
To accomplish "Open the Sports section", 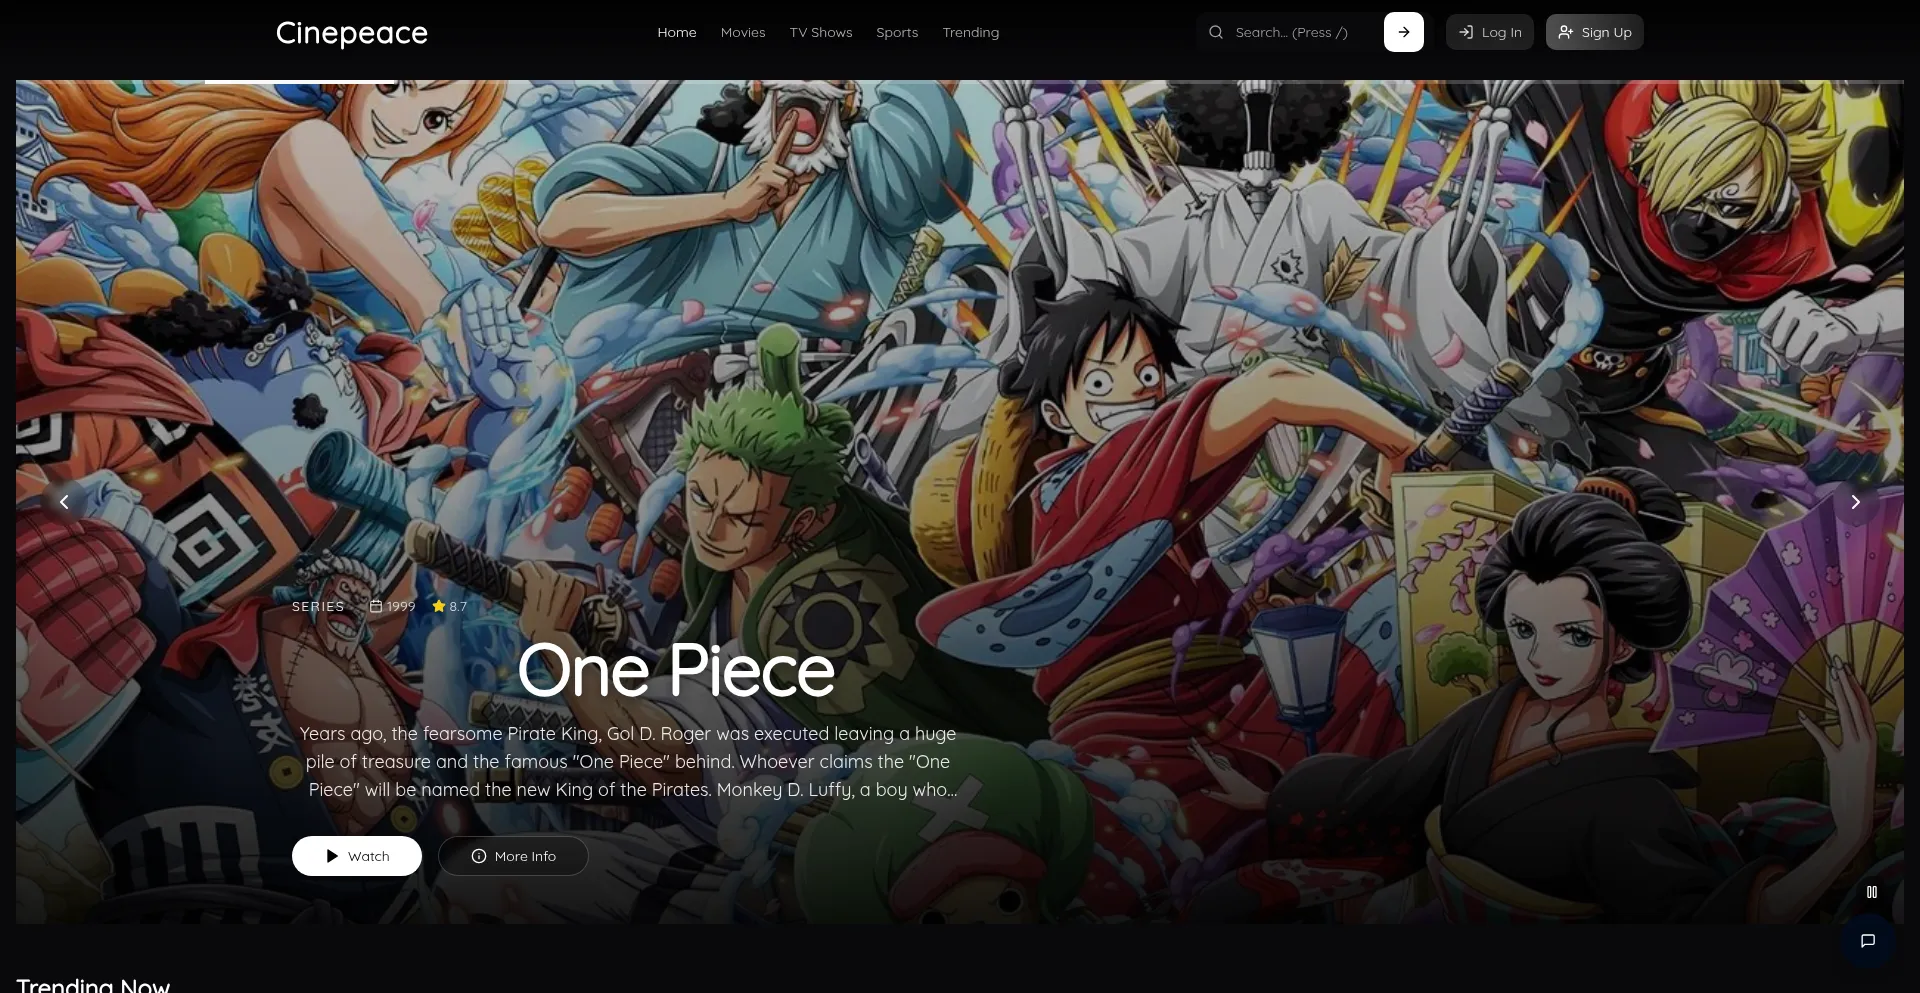I will click(x=897, y=32).
